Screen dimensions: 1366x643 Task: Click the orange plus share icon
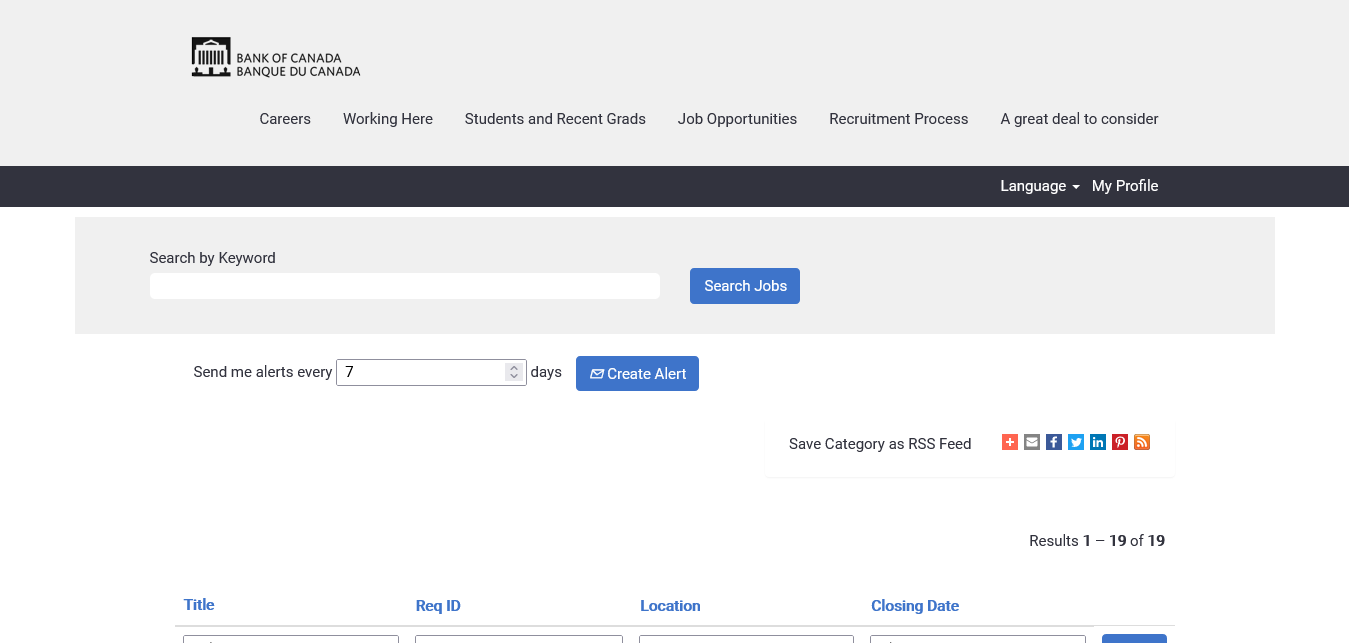pyautogui.click(x=1010, y=442)
